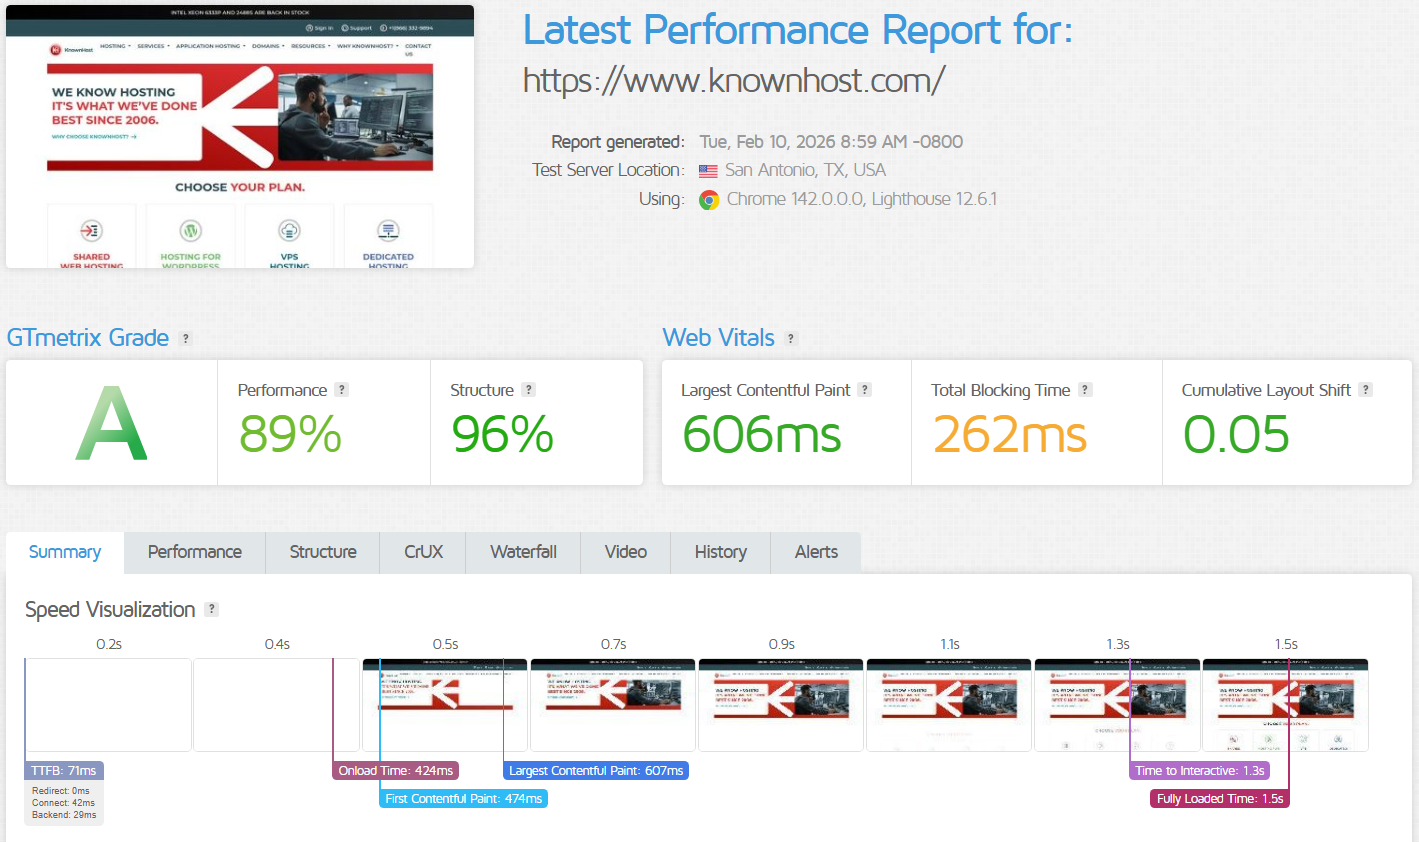Click the report generated date text
Viewport: 1419px width, 842px height.
pos(831,142)
